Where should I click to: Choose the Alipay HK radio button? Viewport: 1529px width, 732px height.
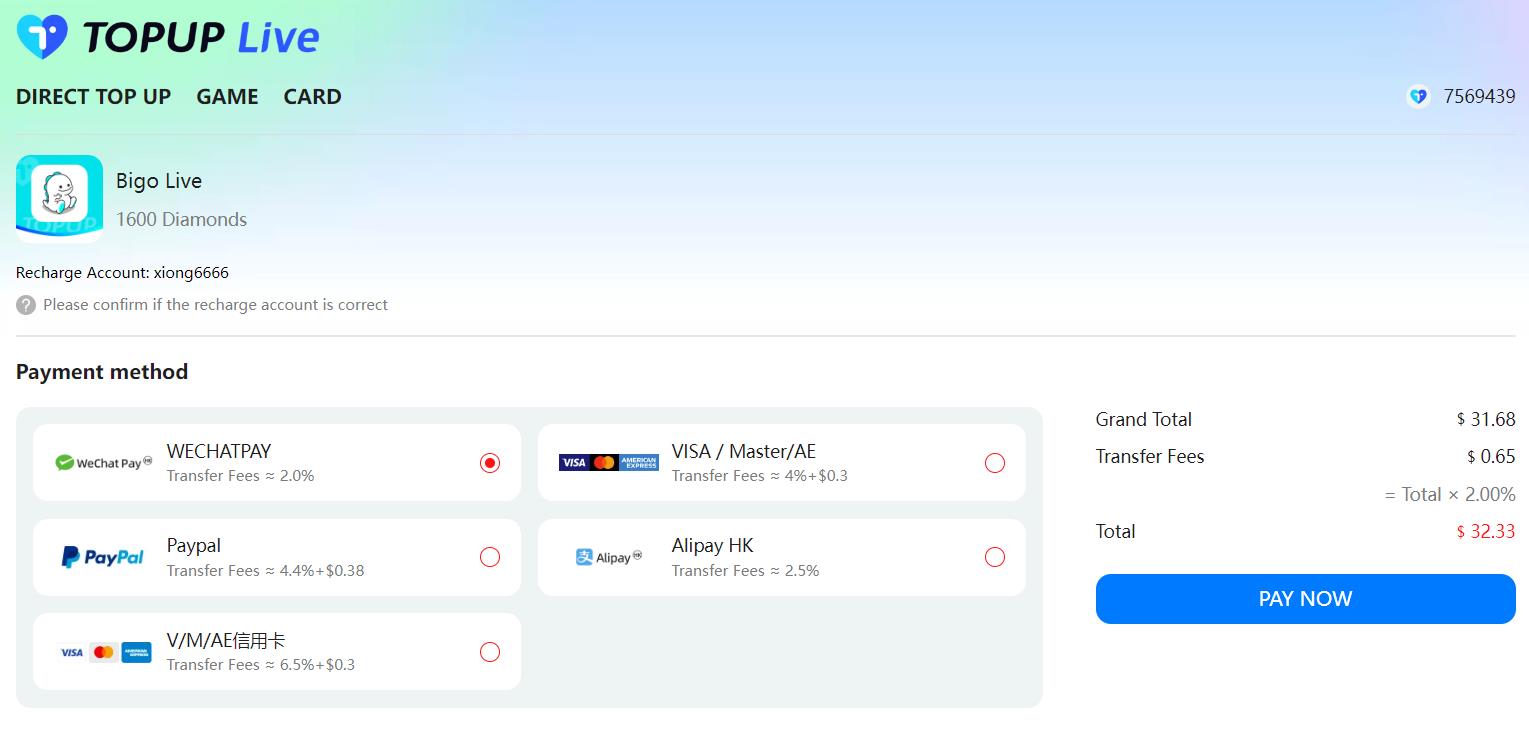[x=995, y=557]
